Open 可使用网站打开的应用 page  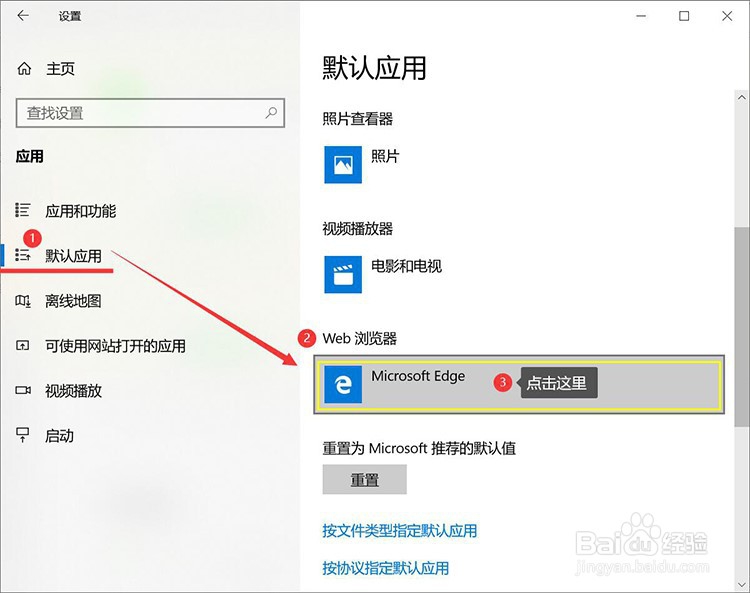[x=115, y=346]
